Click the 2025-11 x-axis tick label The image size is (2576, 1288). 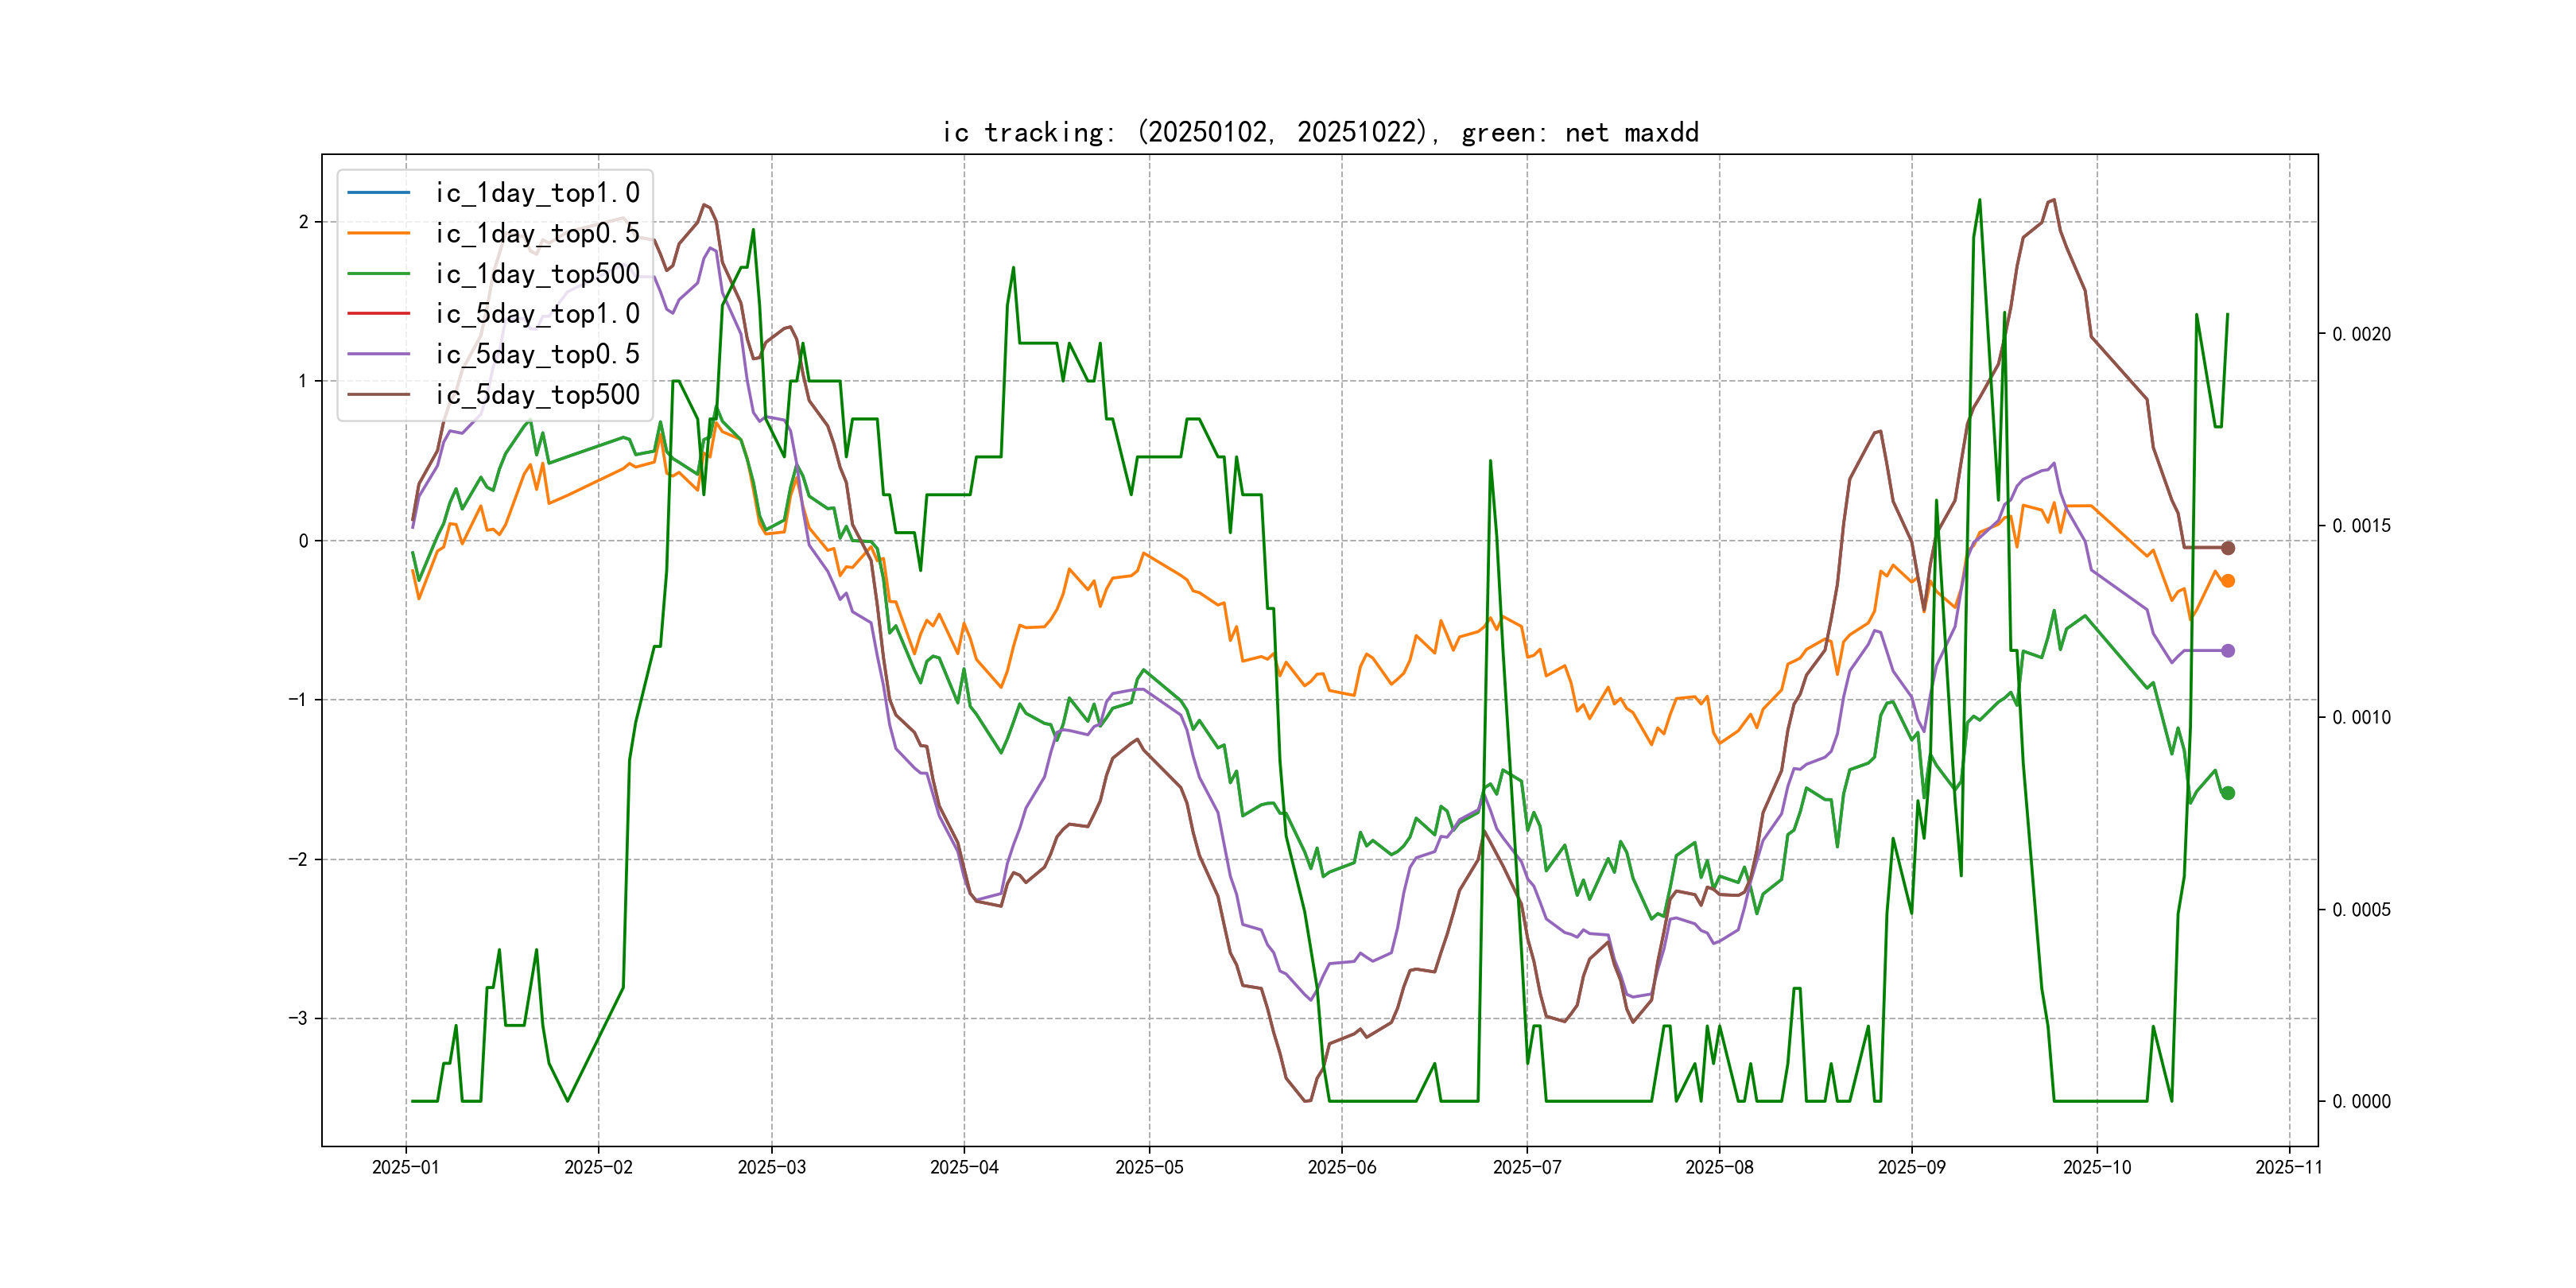[2288, 1167]
